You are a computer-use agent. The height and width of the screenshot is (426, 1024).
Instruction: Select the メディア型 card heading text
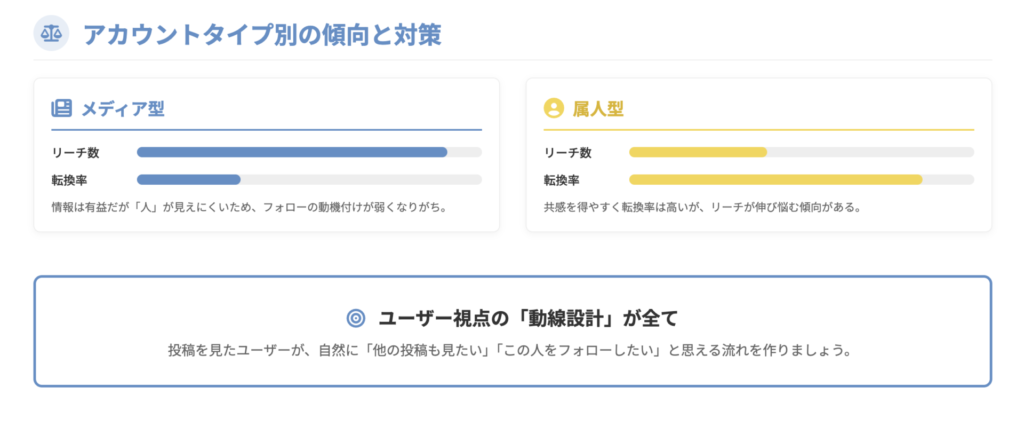click(123, 108)
